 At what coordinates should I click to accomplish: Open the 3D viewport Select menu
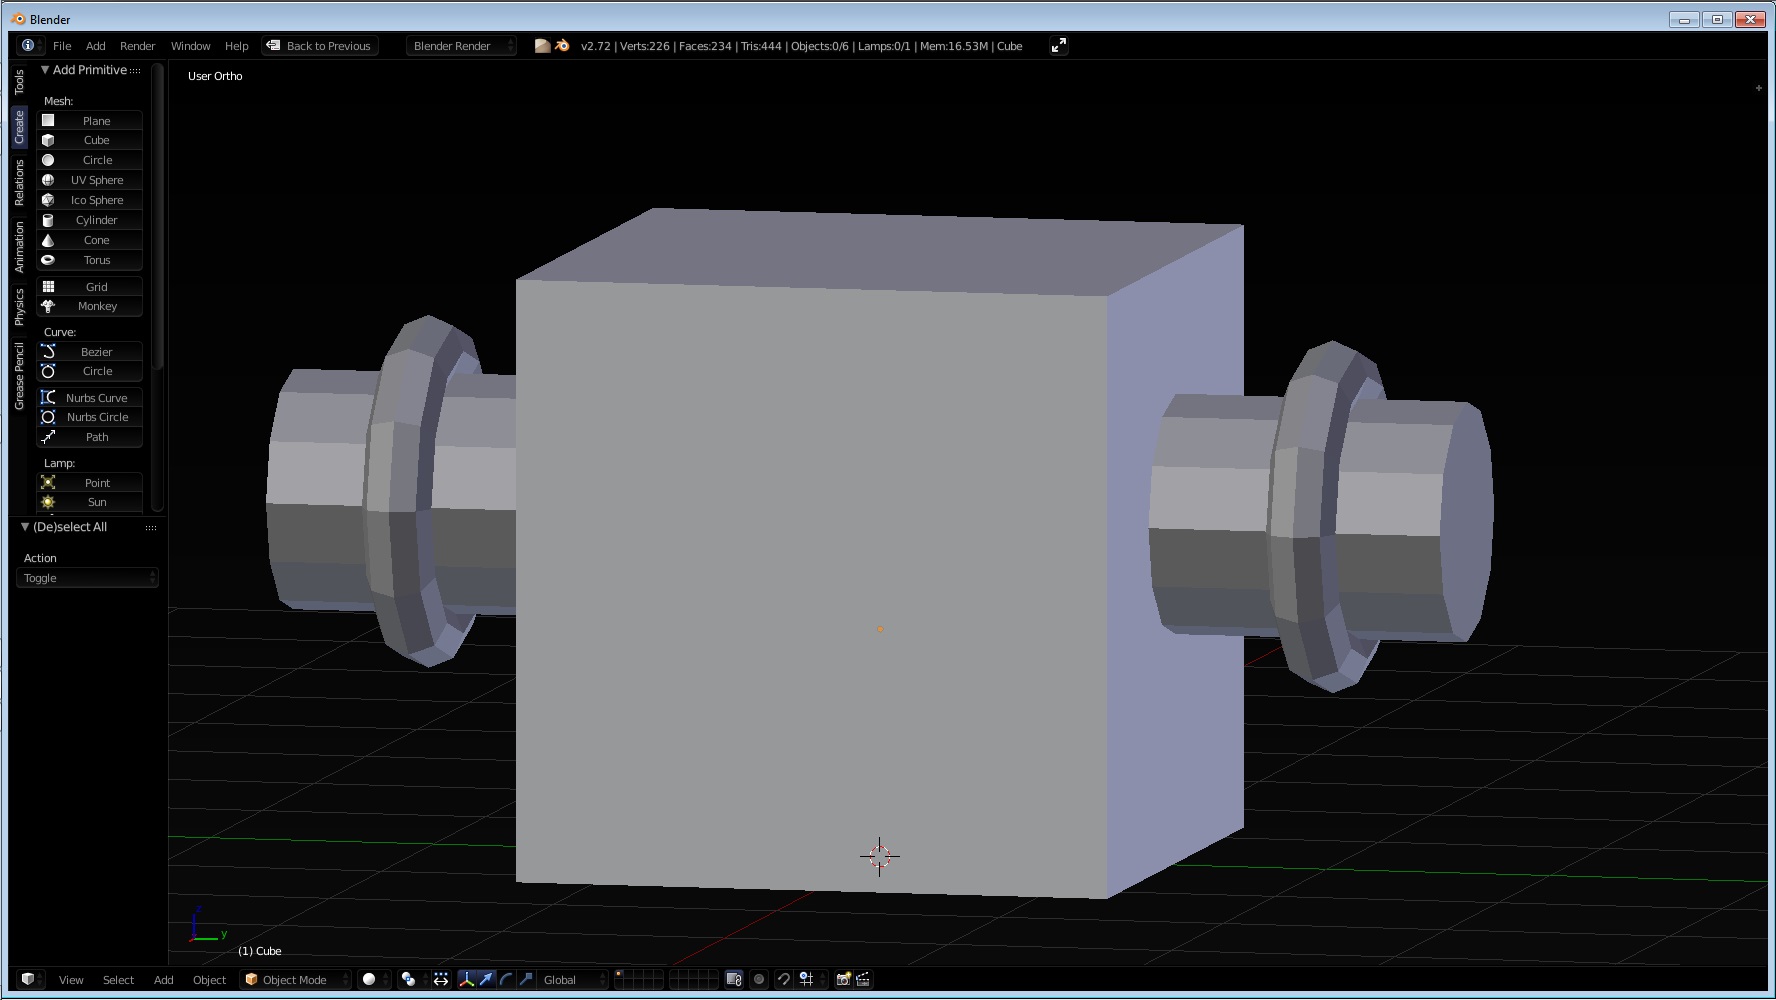pyautogui.click(x=118, y=980)
